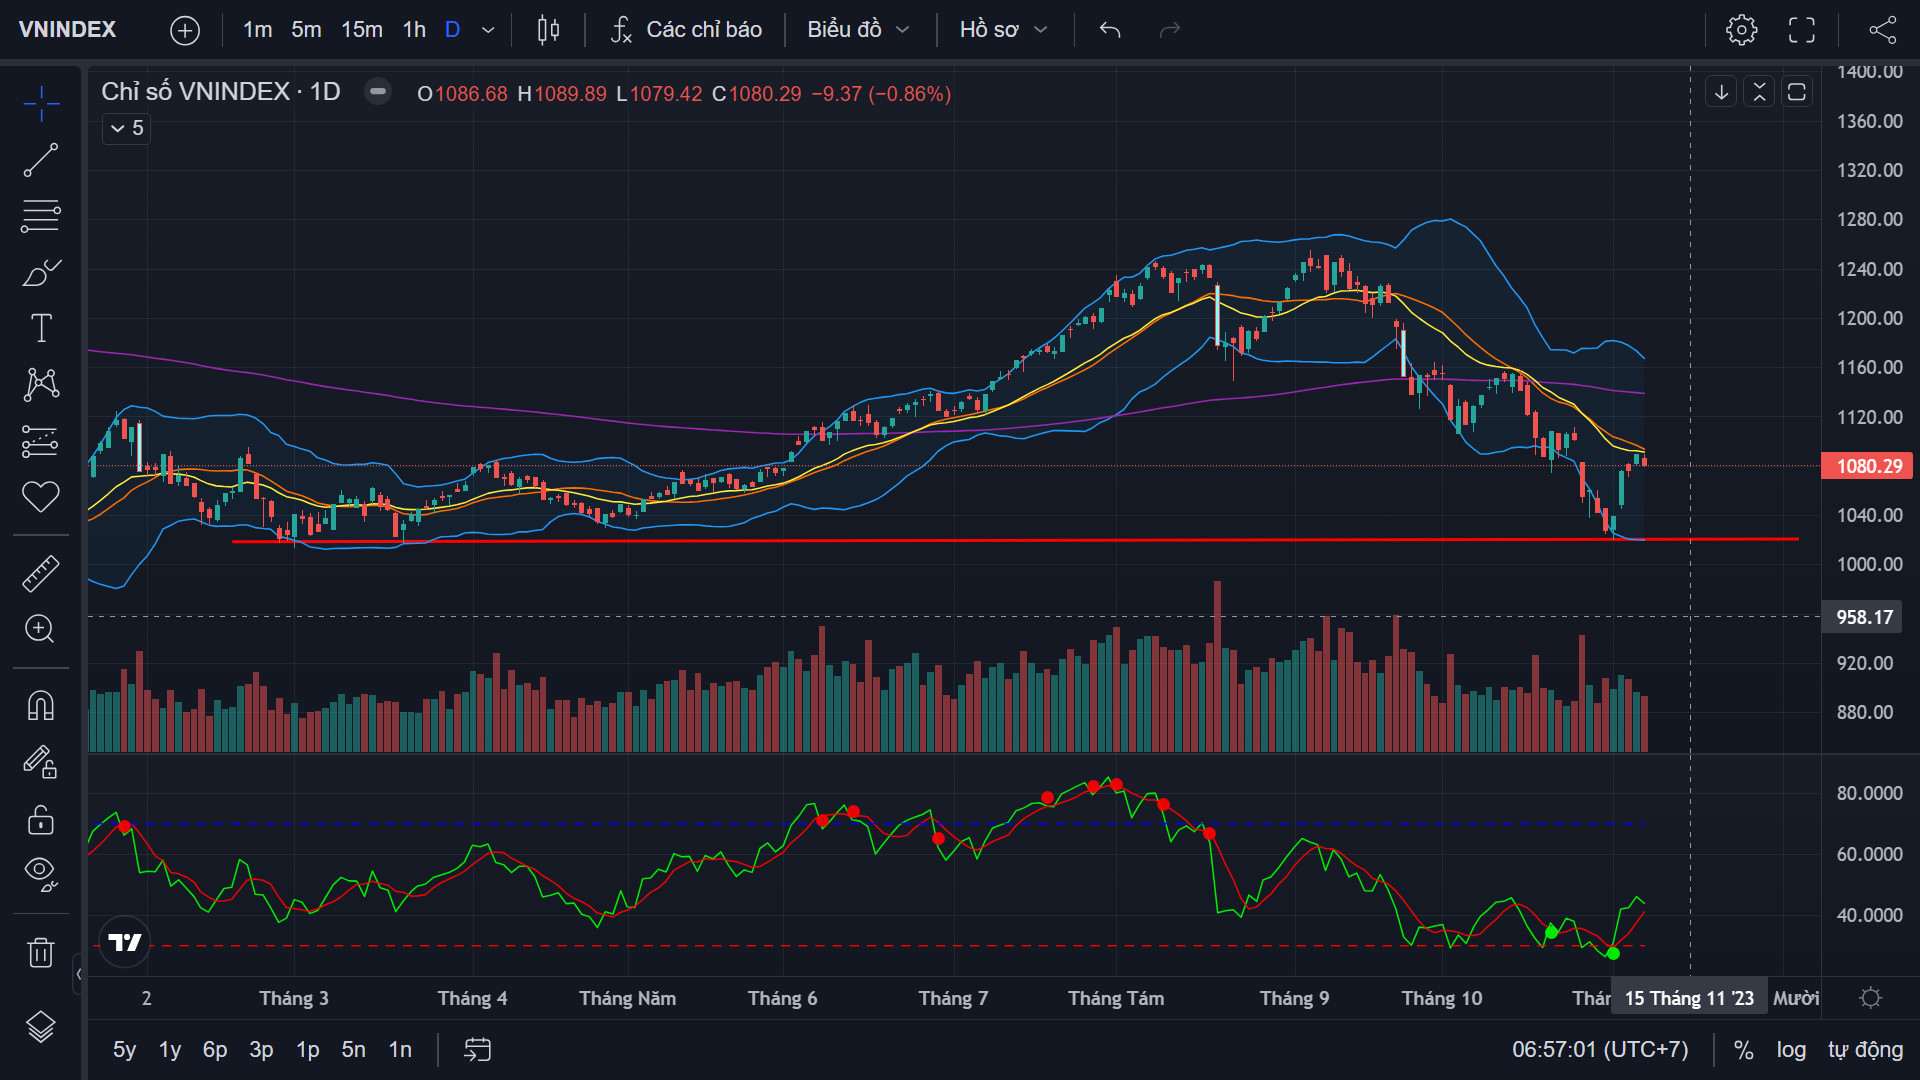
Task: Select the trend line drawing tool
Action: click(41, 160)
